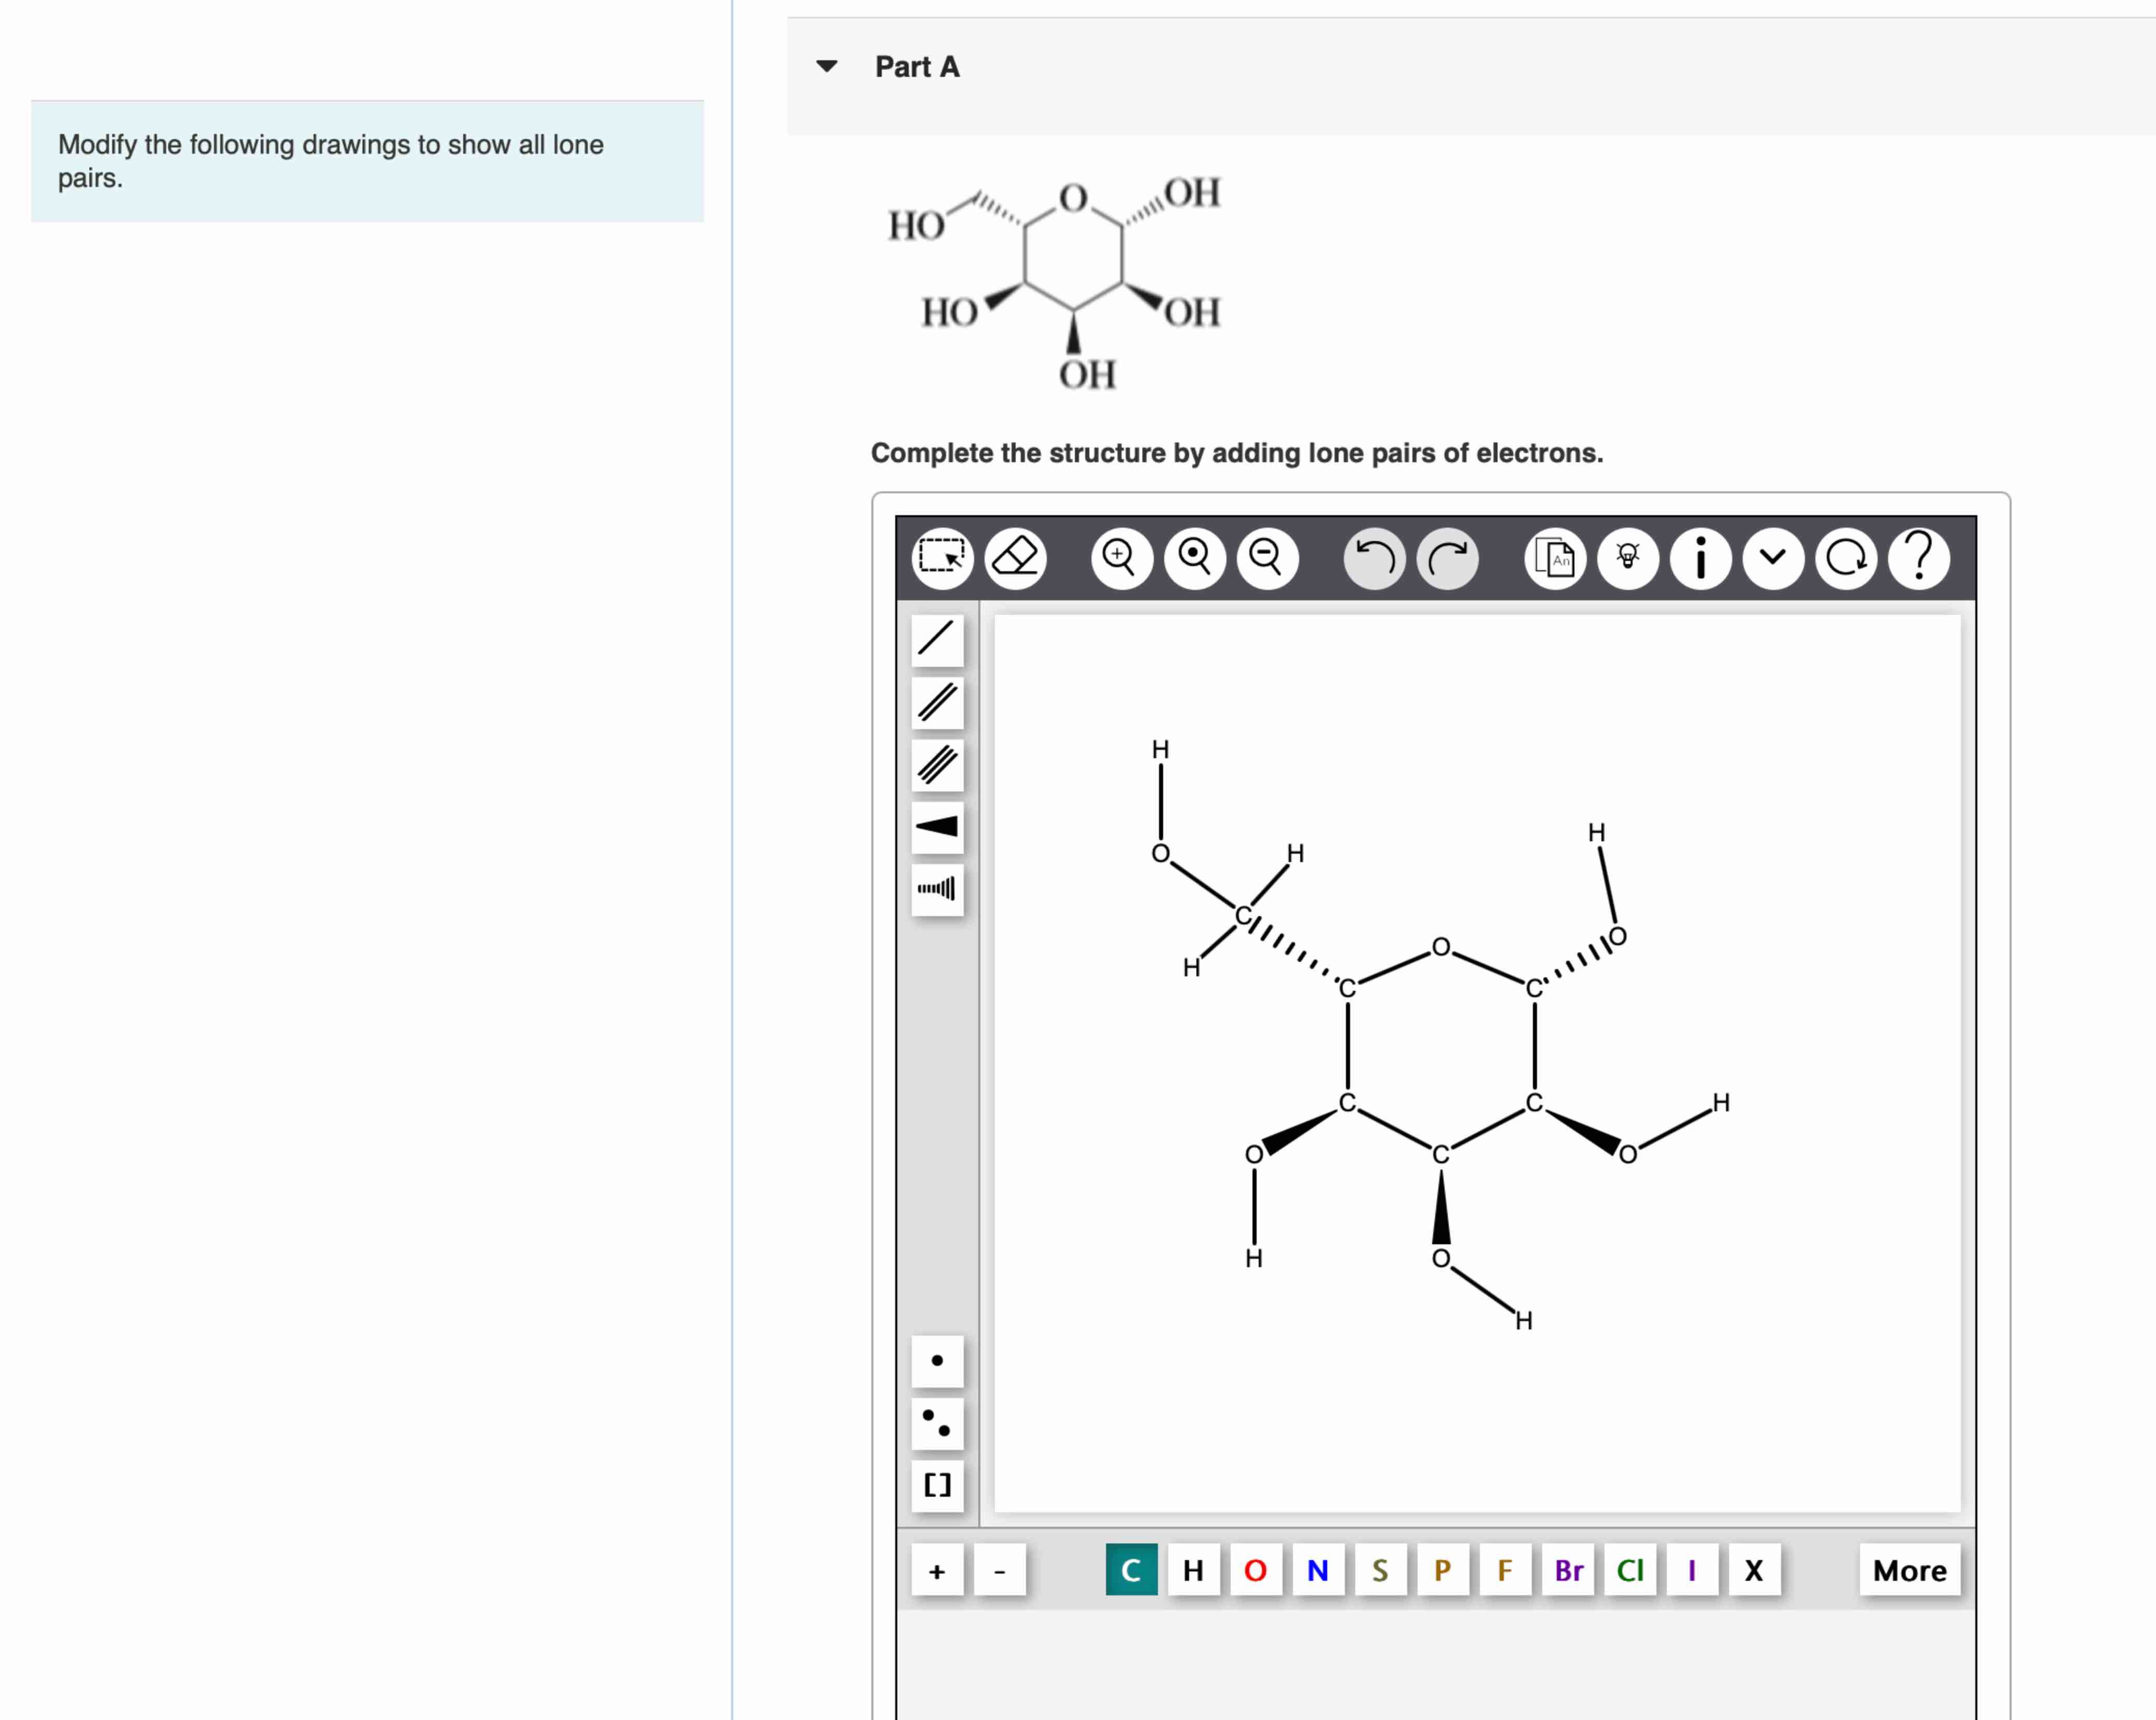Open the hint lightbulb
Screen dimensions: 2156x1720
click(1627, 558)
